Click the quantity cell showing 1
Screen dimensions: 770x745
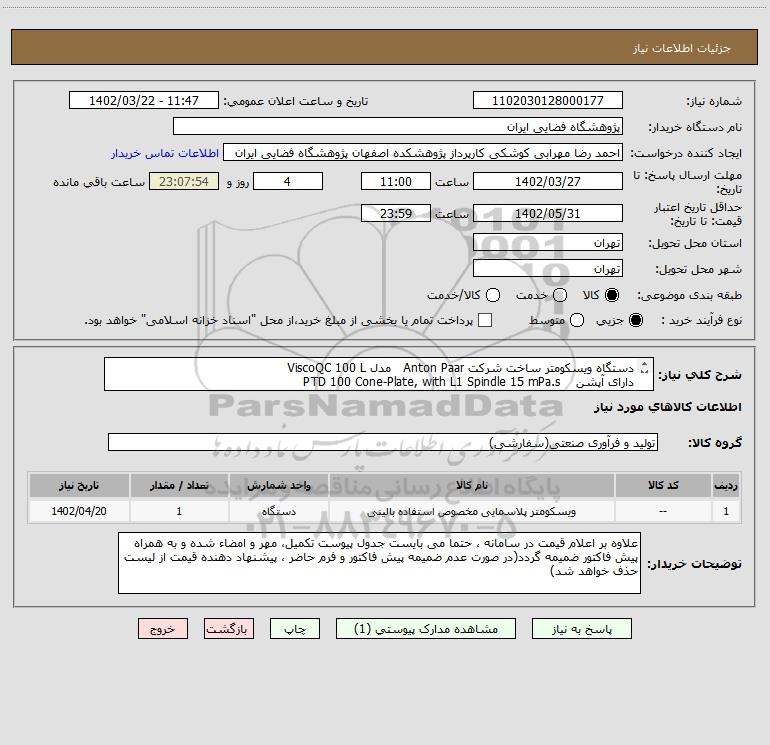(x=179, y=511)
